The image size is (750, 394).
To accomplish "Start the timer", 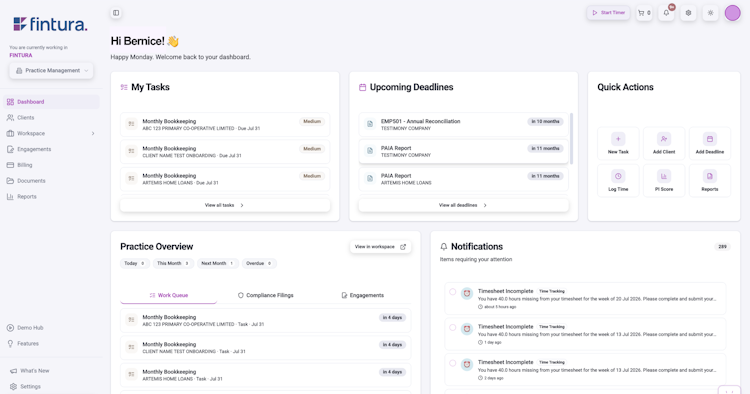I will point(608,13).
